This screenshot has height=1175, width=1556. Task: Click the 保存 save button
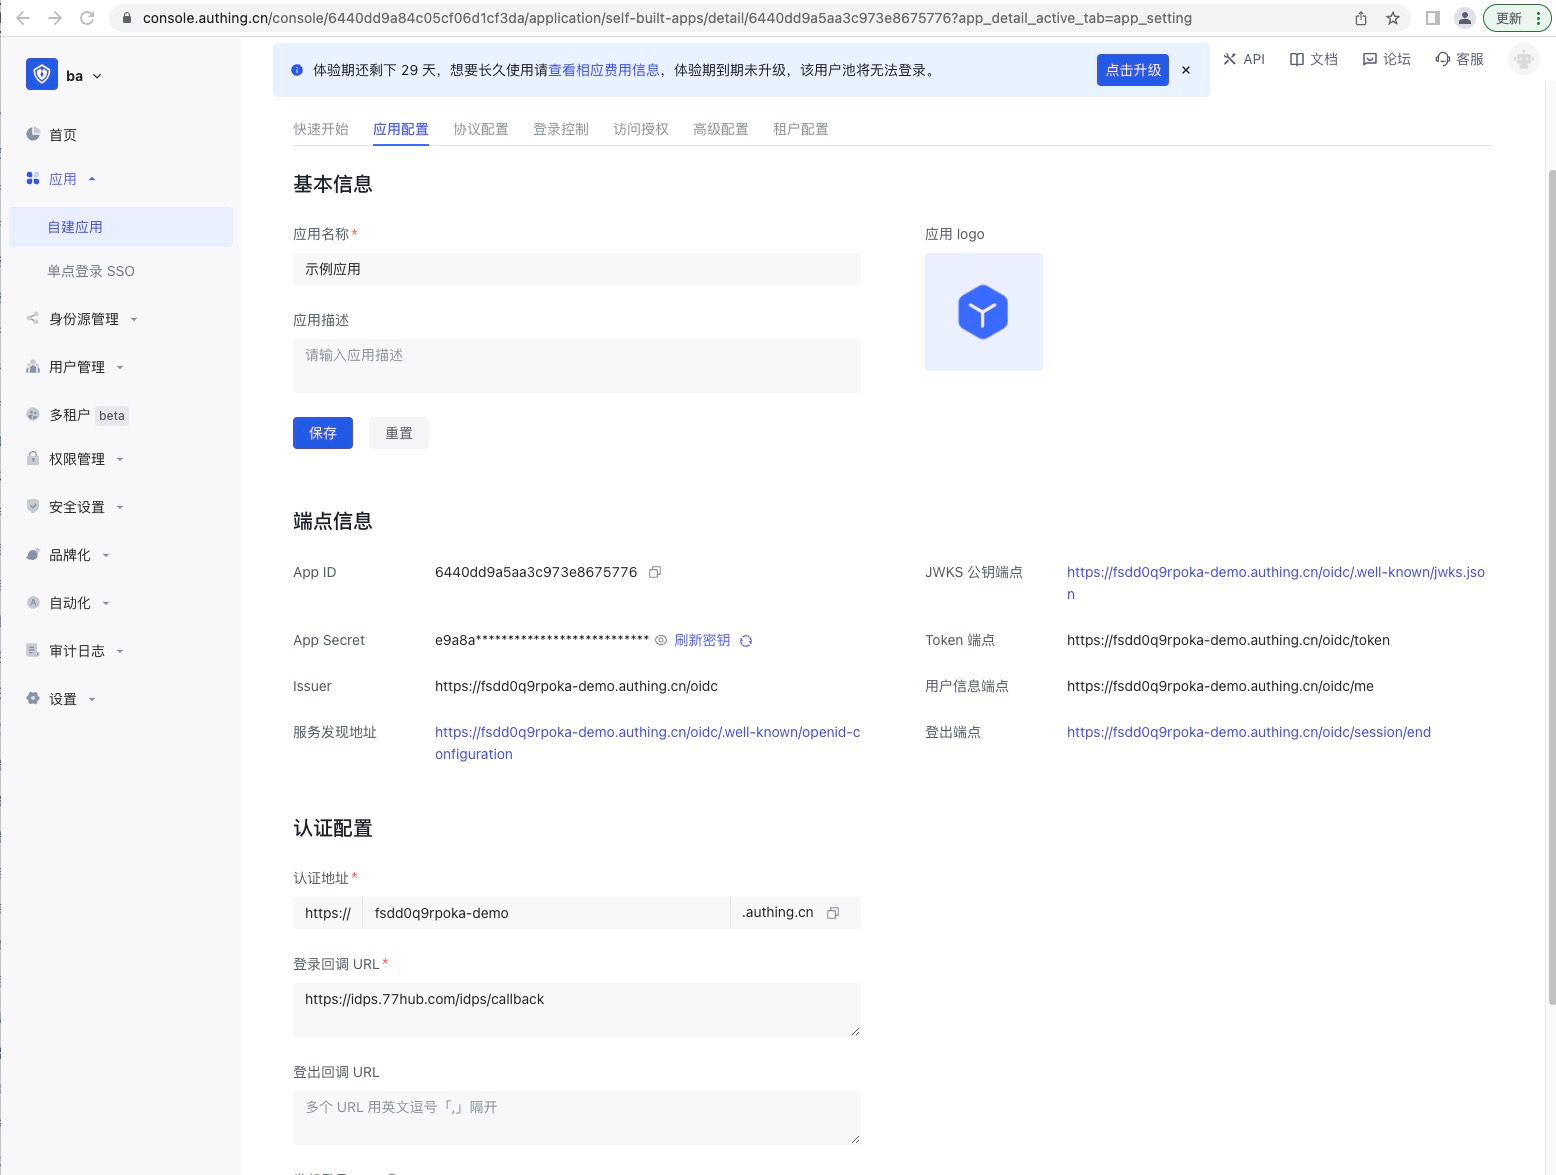coord(323,433)
